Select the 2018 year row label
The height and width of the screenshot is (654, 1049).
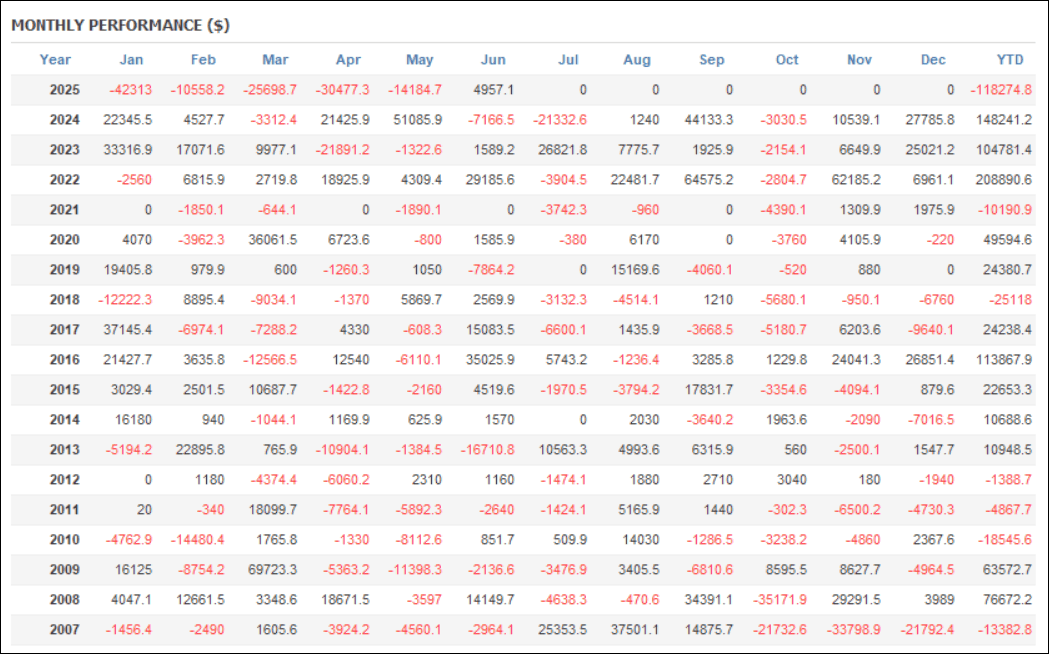pyautogui.click(x=64, y=300)
